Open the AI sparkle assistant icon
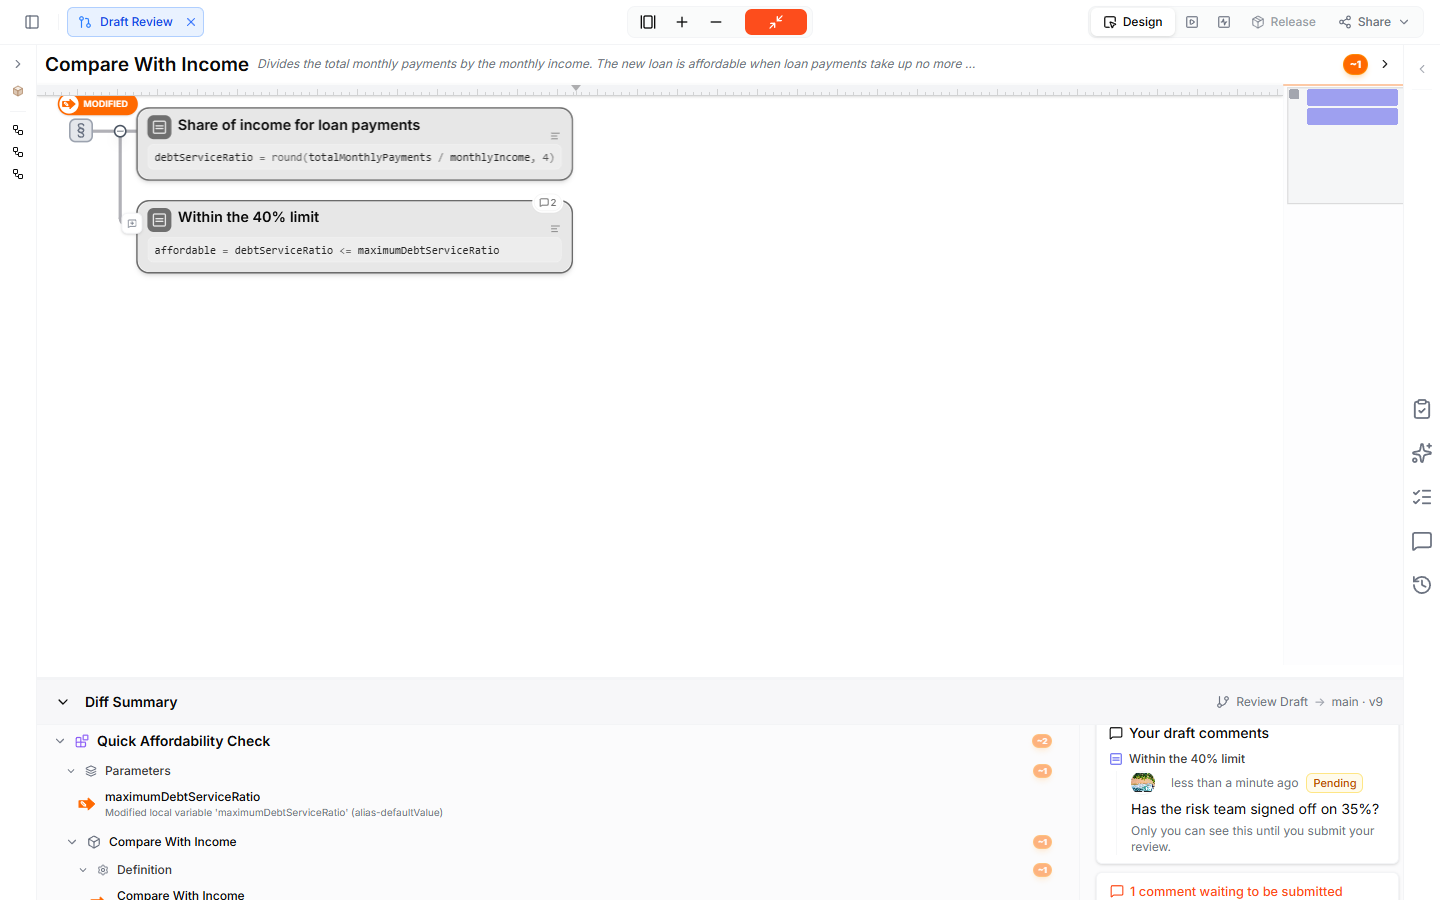The height and width of the screenshot is (900, 1440). (x=1422, y=453)
